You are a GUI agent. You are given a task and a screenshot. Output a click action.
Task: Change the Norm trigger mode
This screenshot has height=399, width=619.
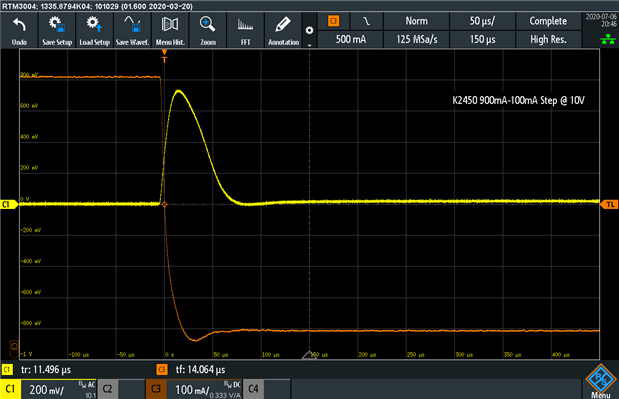[x=416, y=21]
